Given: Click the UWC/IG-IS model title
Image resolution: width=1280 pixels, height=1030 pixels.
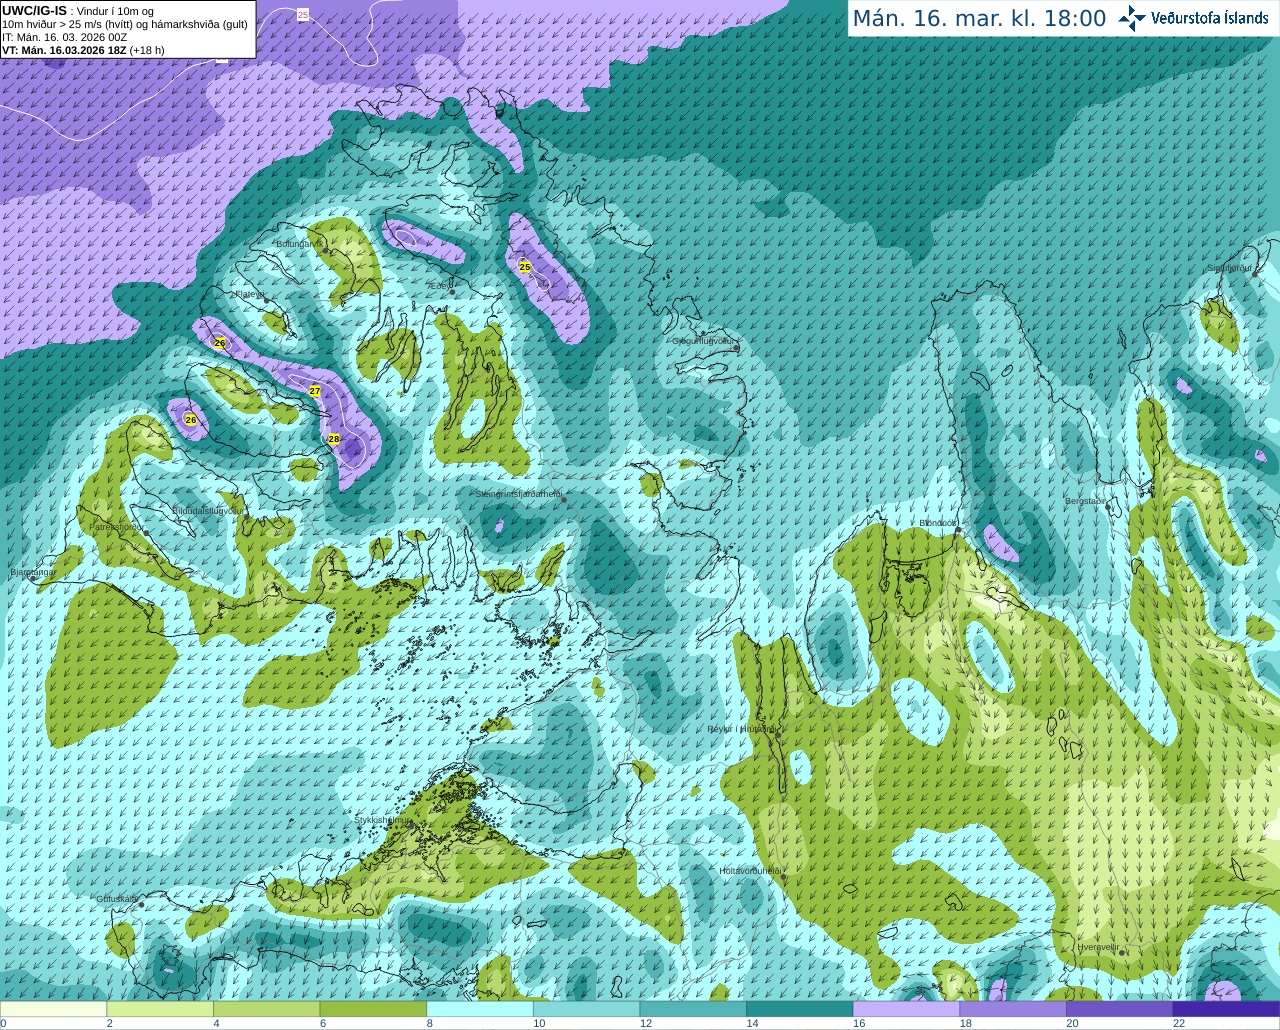Looking at the screenshot, I should pos(35,10).
